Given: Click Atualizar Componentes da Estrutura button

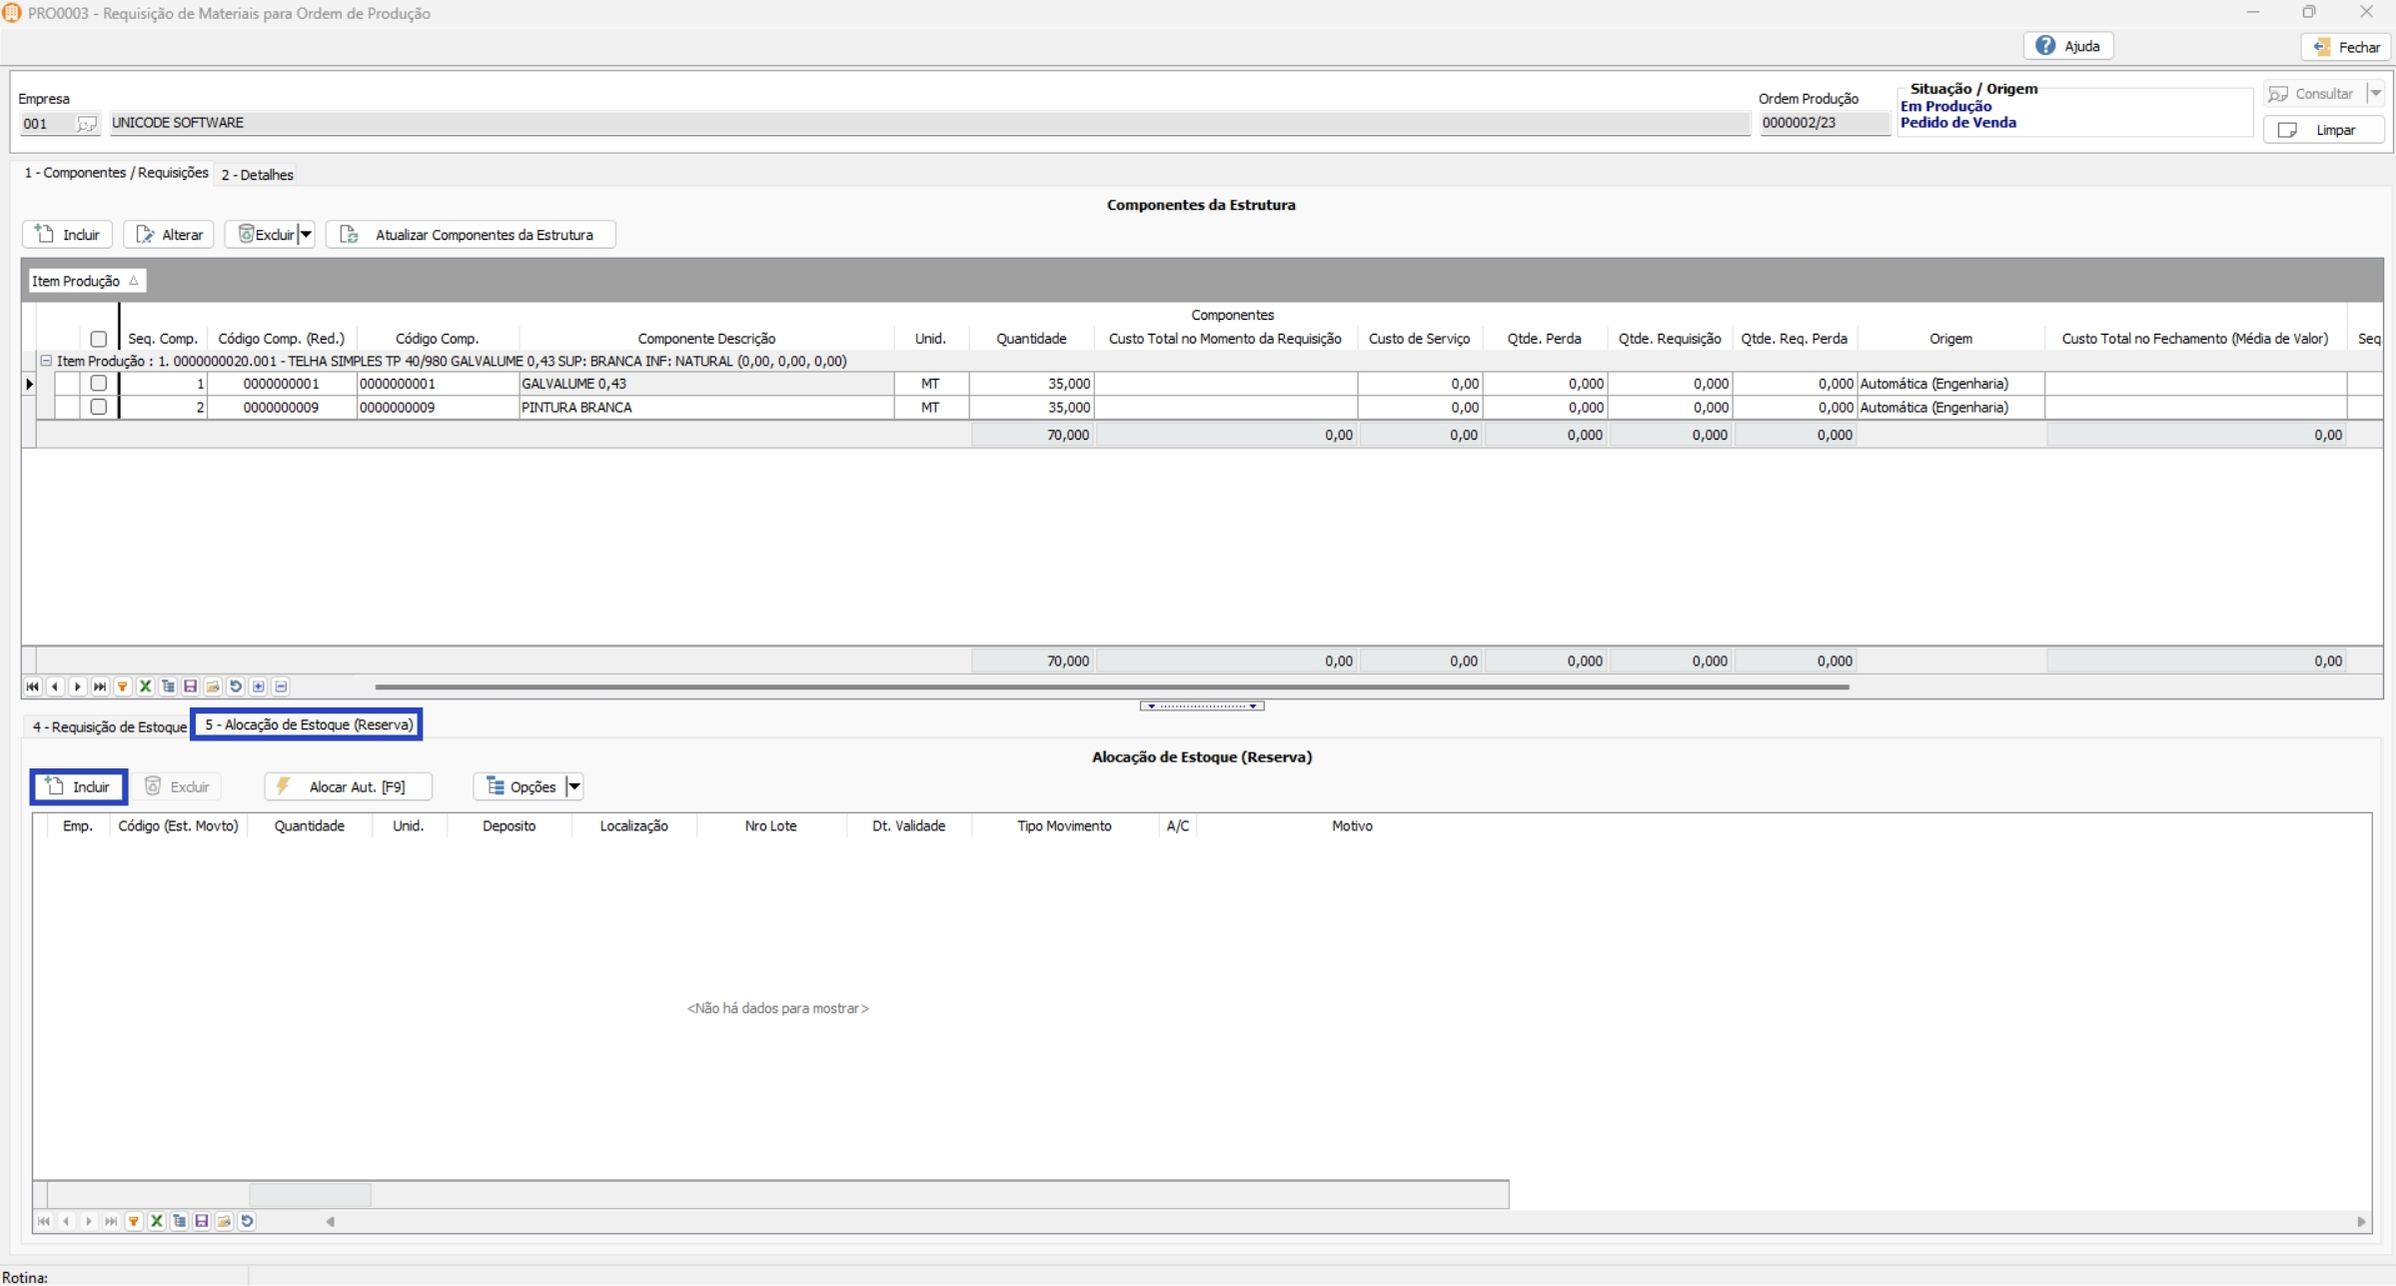Looking at the screenshot, I should [470, 235].
